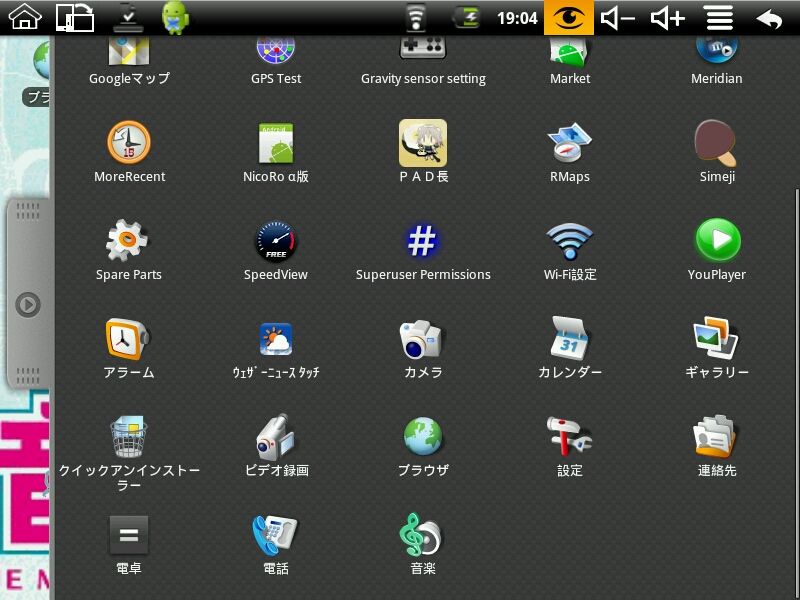
Task: Tap the Home button in status bar
Action: (x=25, y=17)
